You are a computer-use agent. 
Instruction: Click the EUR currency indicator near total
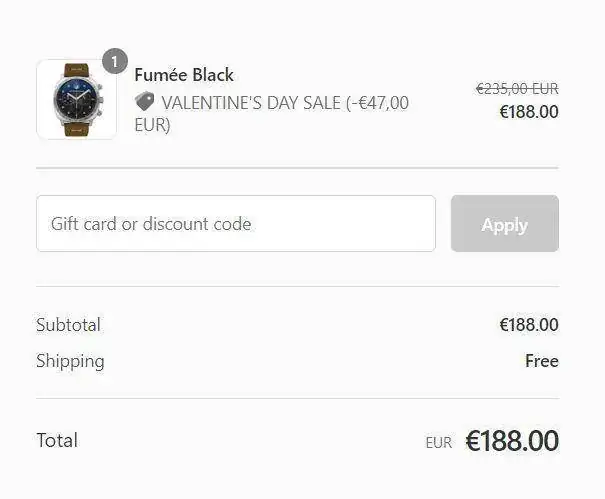(x=438, y=442)
